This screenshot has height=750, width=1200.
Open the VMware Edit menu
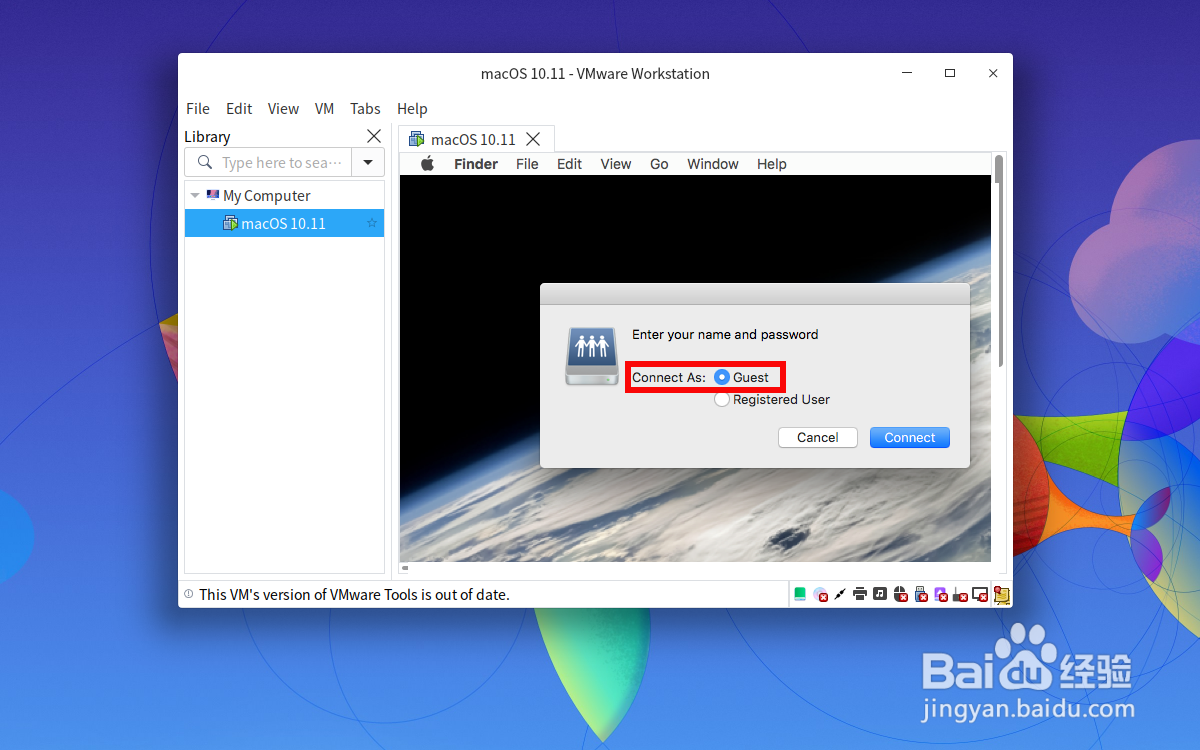[x=239, y=108]
